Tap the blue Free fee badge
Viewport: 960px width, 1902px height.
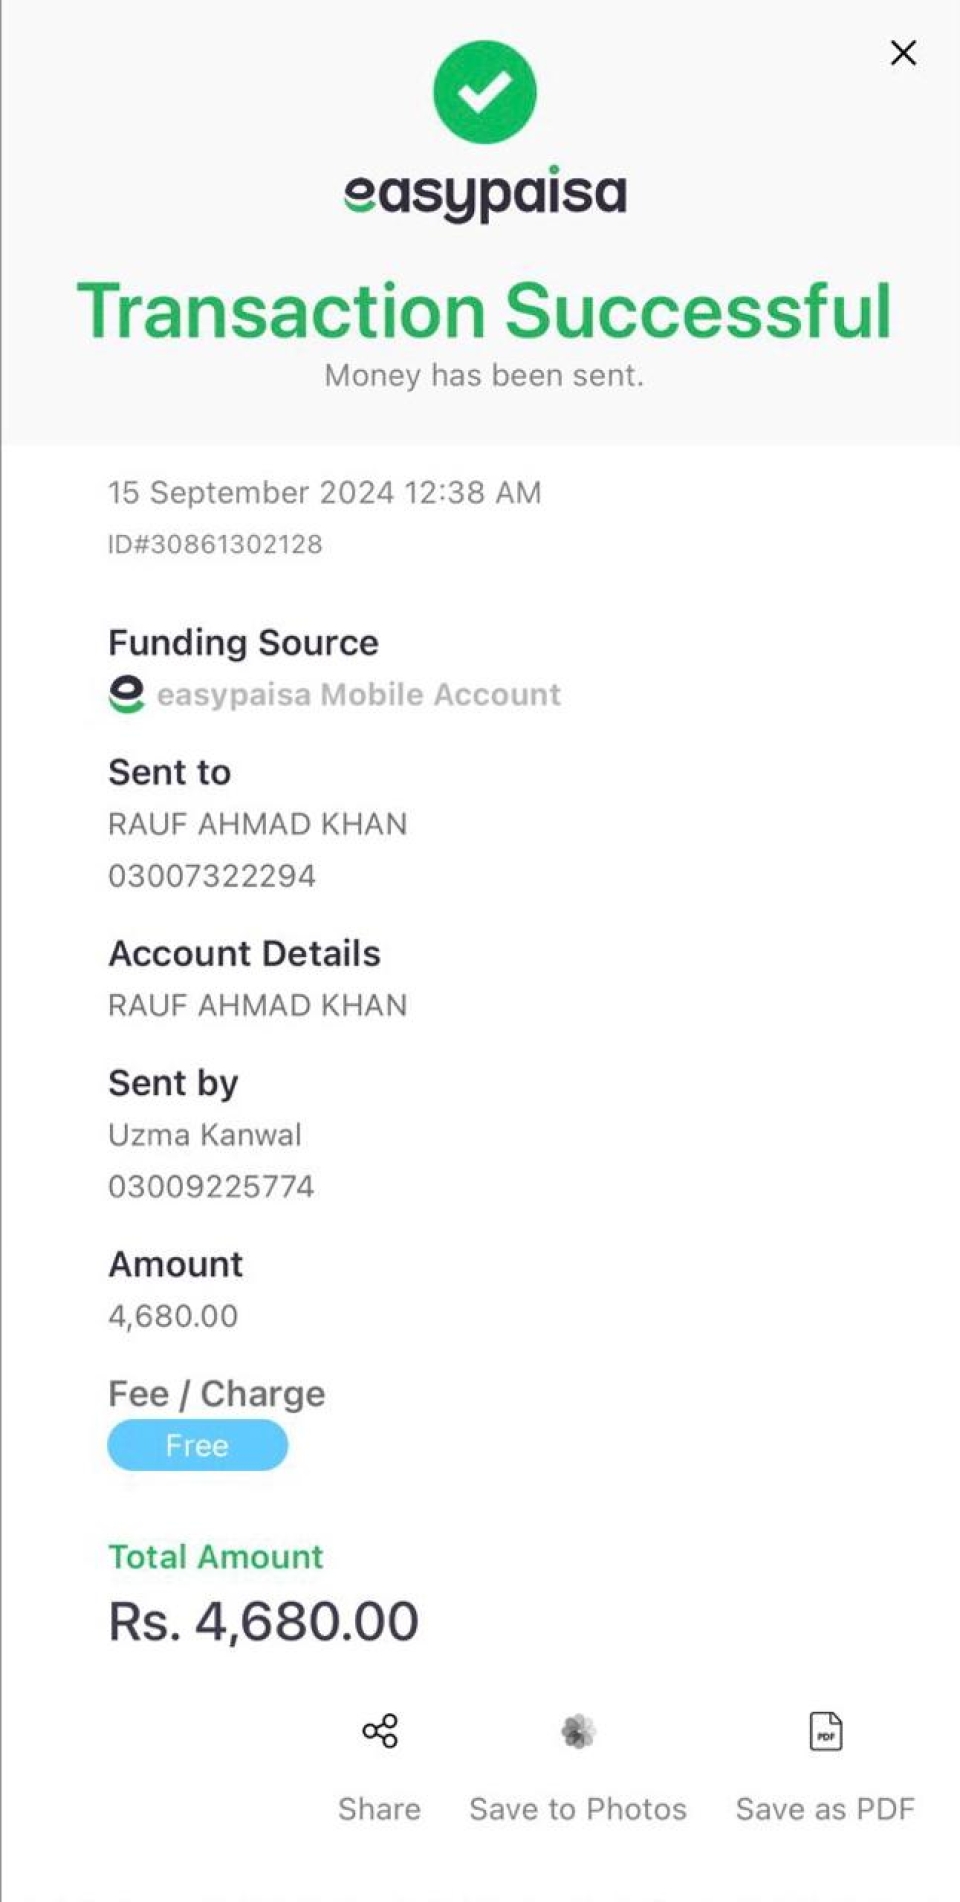click(197, 1445)
